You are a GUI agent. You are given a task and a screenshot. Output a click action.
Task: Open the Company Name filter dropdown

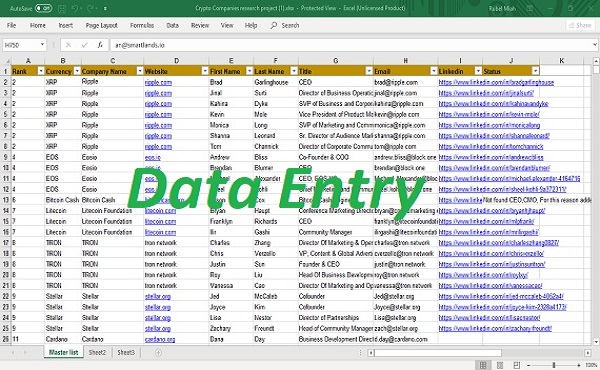(140, 71)
